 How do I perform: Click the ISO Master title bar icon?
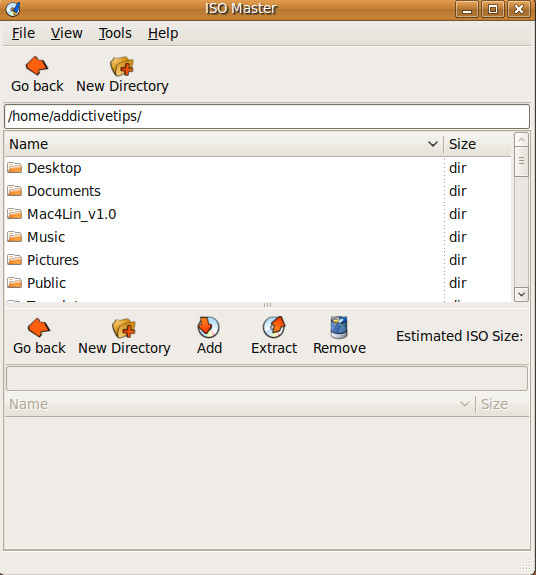click(13, 9)
